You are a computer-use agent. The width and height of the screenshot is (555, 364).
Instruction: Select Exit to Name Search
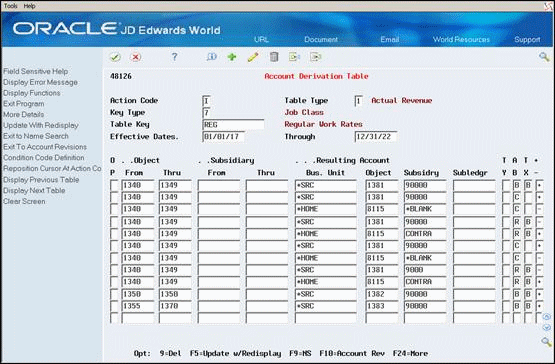pyautogui.click(x=36, y=136)
